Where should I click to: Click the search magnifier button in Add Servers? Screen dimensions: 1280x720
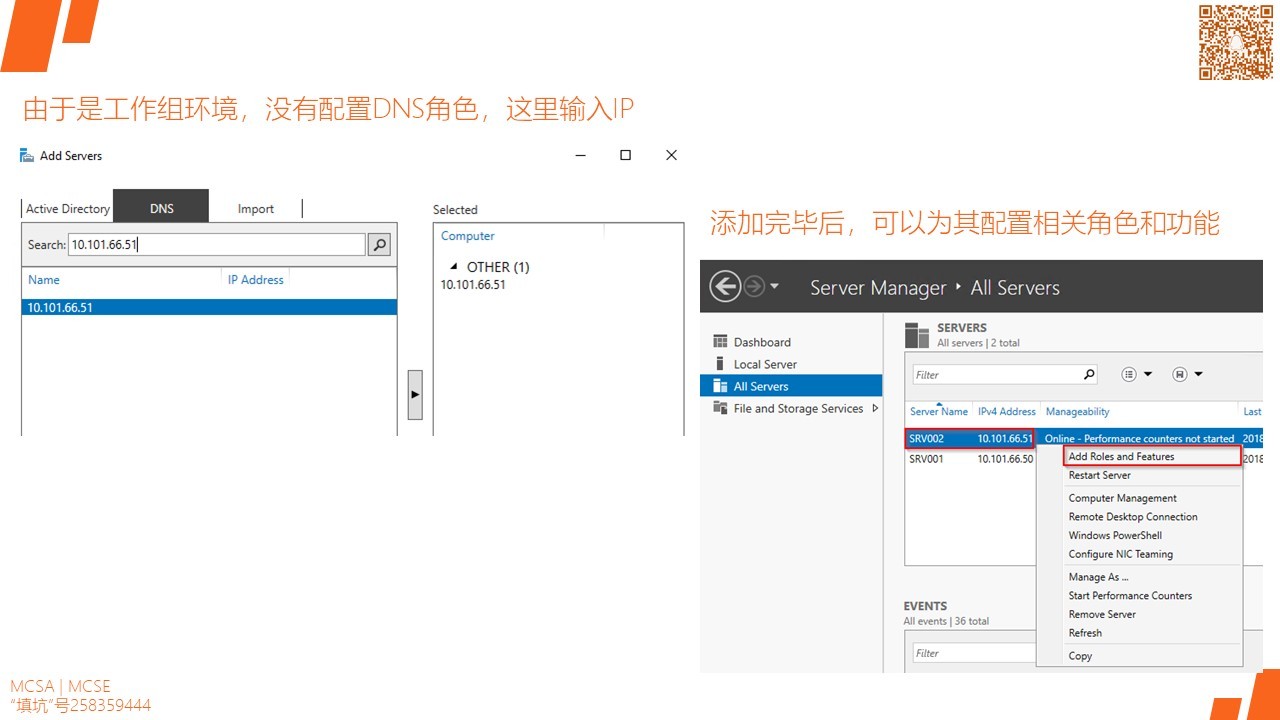click(x=379, y=244)
